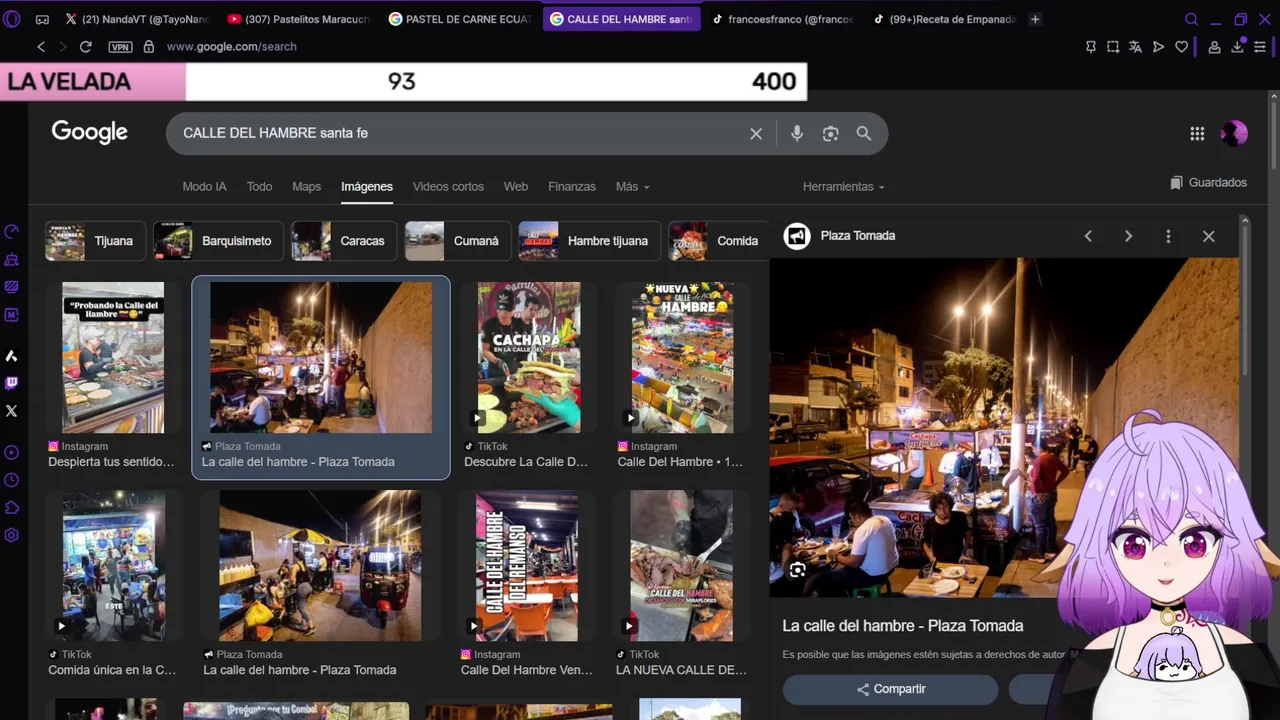Add page to bookmarks heart icon
The image size is (1280, 720).
click(x=1181, y=47)
